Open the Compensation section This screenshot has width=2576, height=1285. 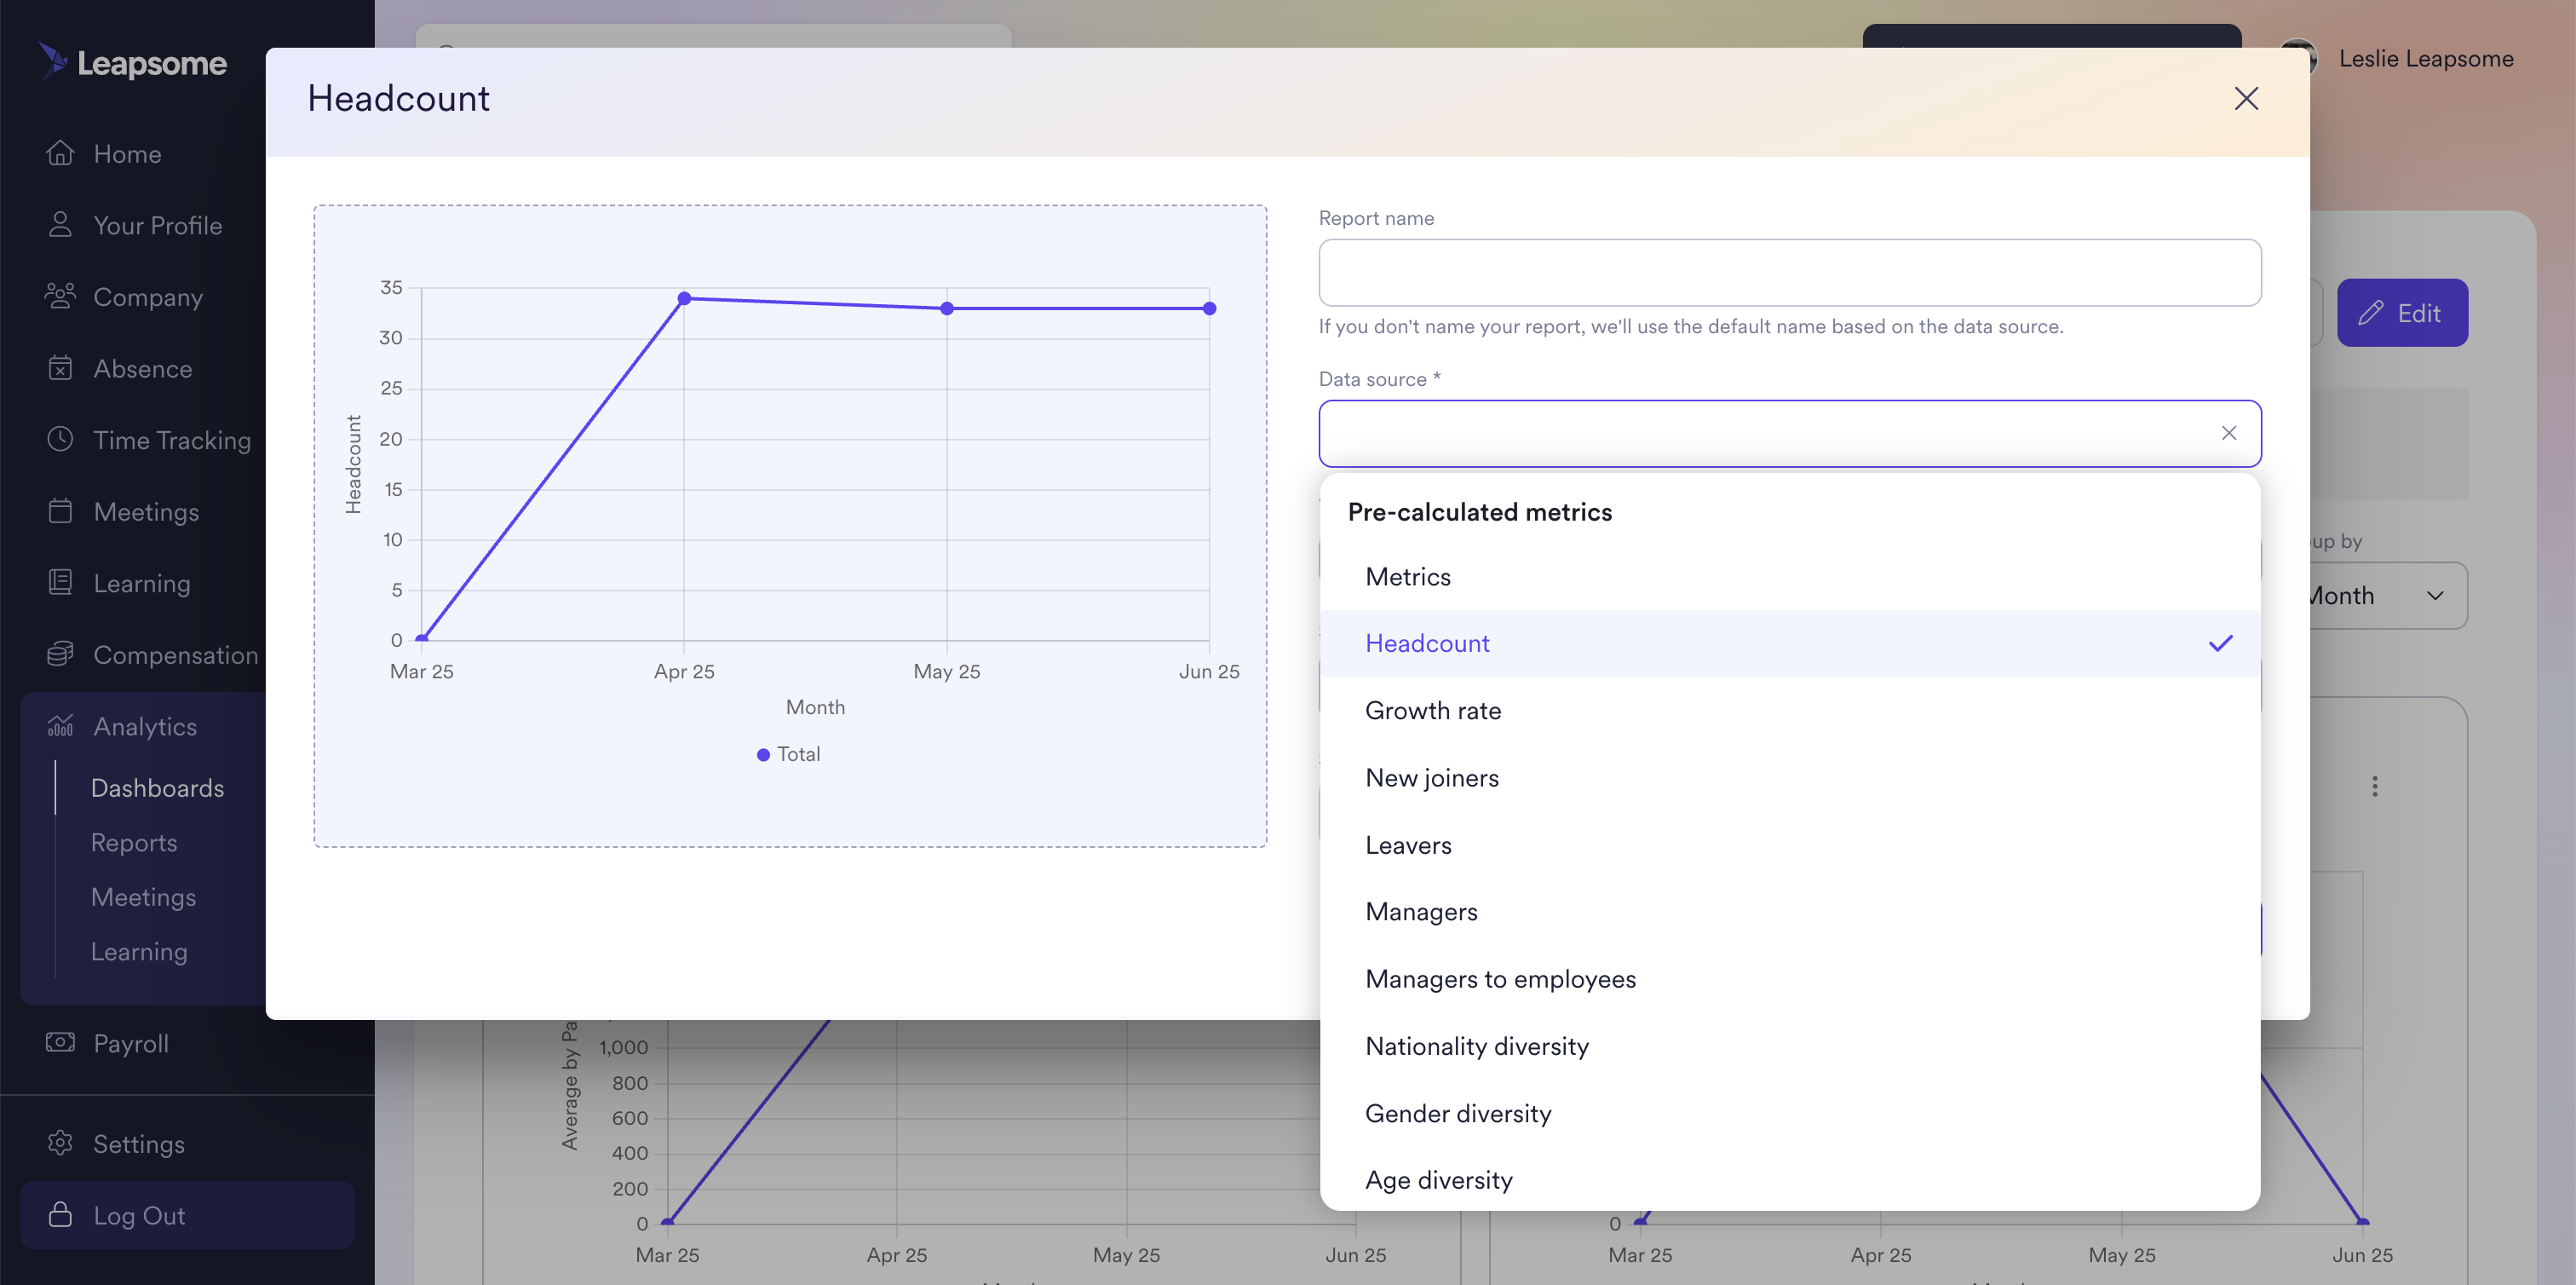pos(178,655)
